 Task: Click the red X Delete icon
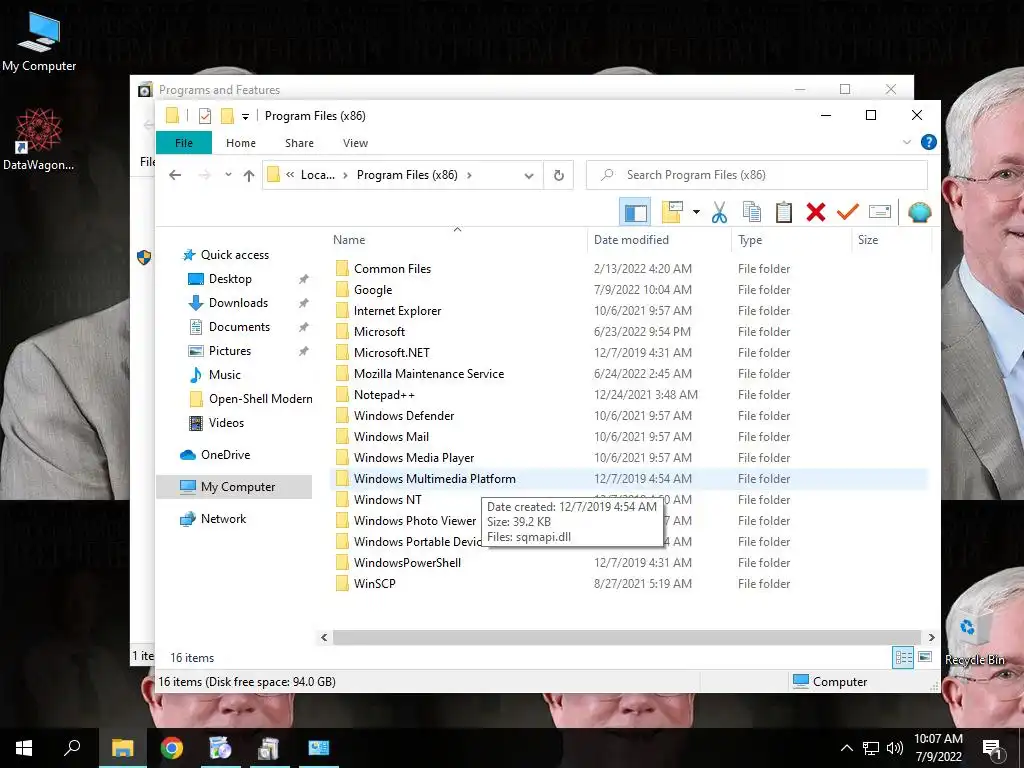(816, 212)
